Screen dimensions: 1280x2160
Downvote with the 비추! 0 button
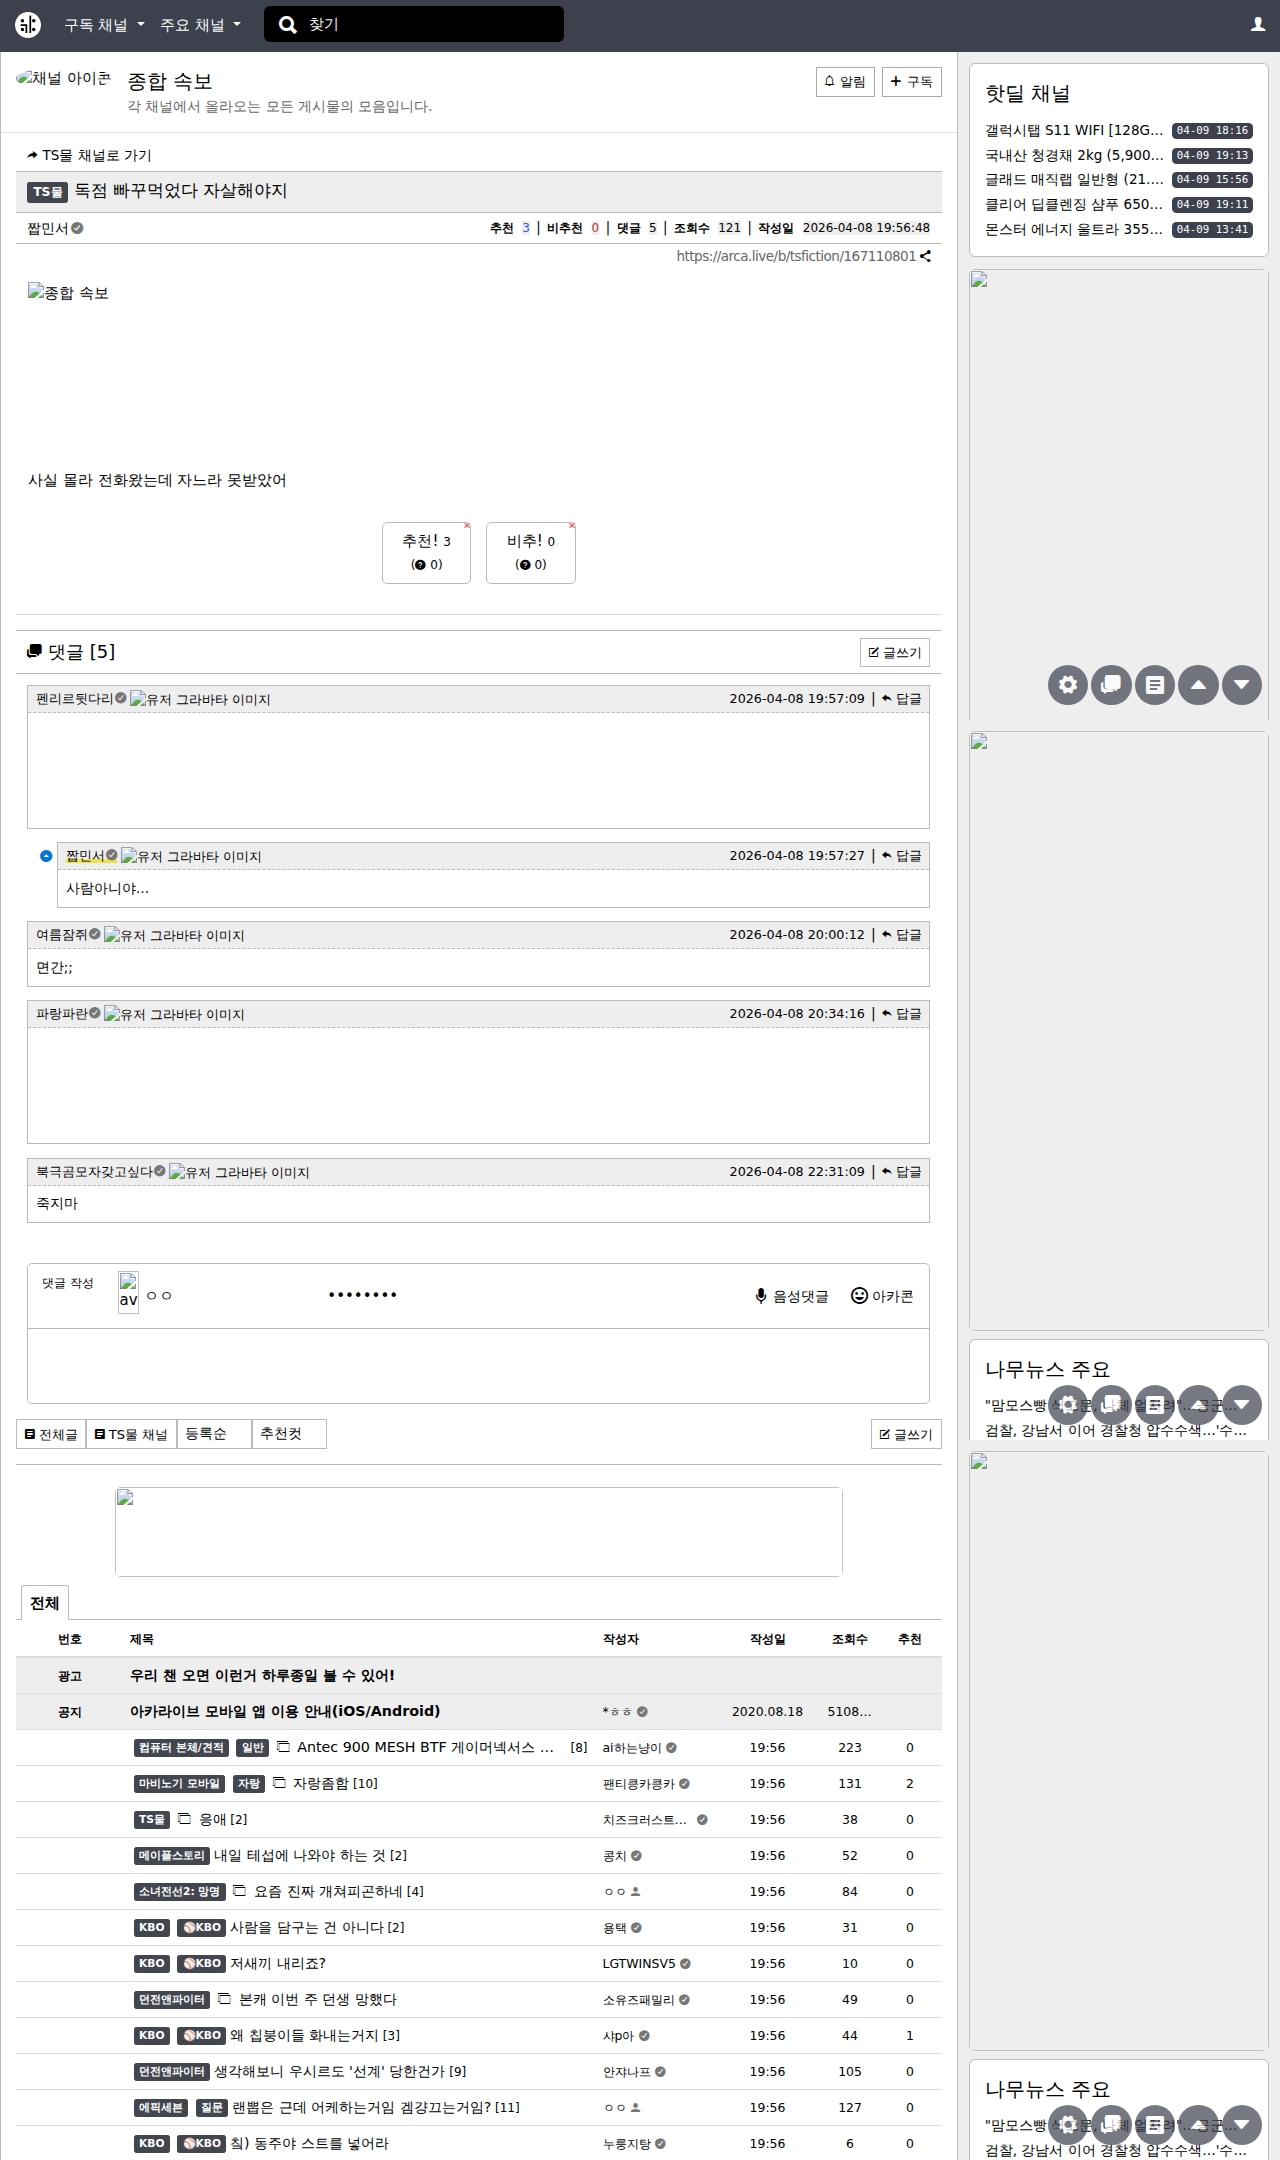pos(530,552)
